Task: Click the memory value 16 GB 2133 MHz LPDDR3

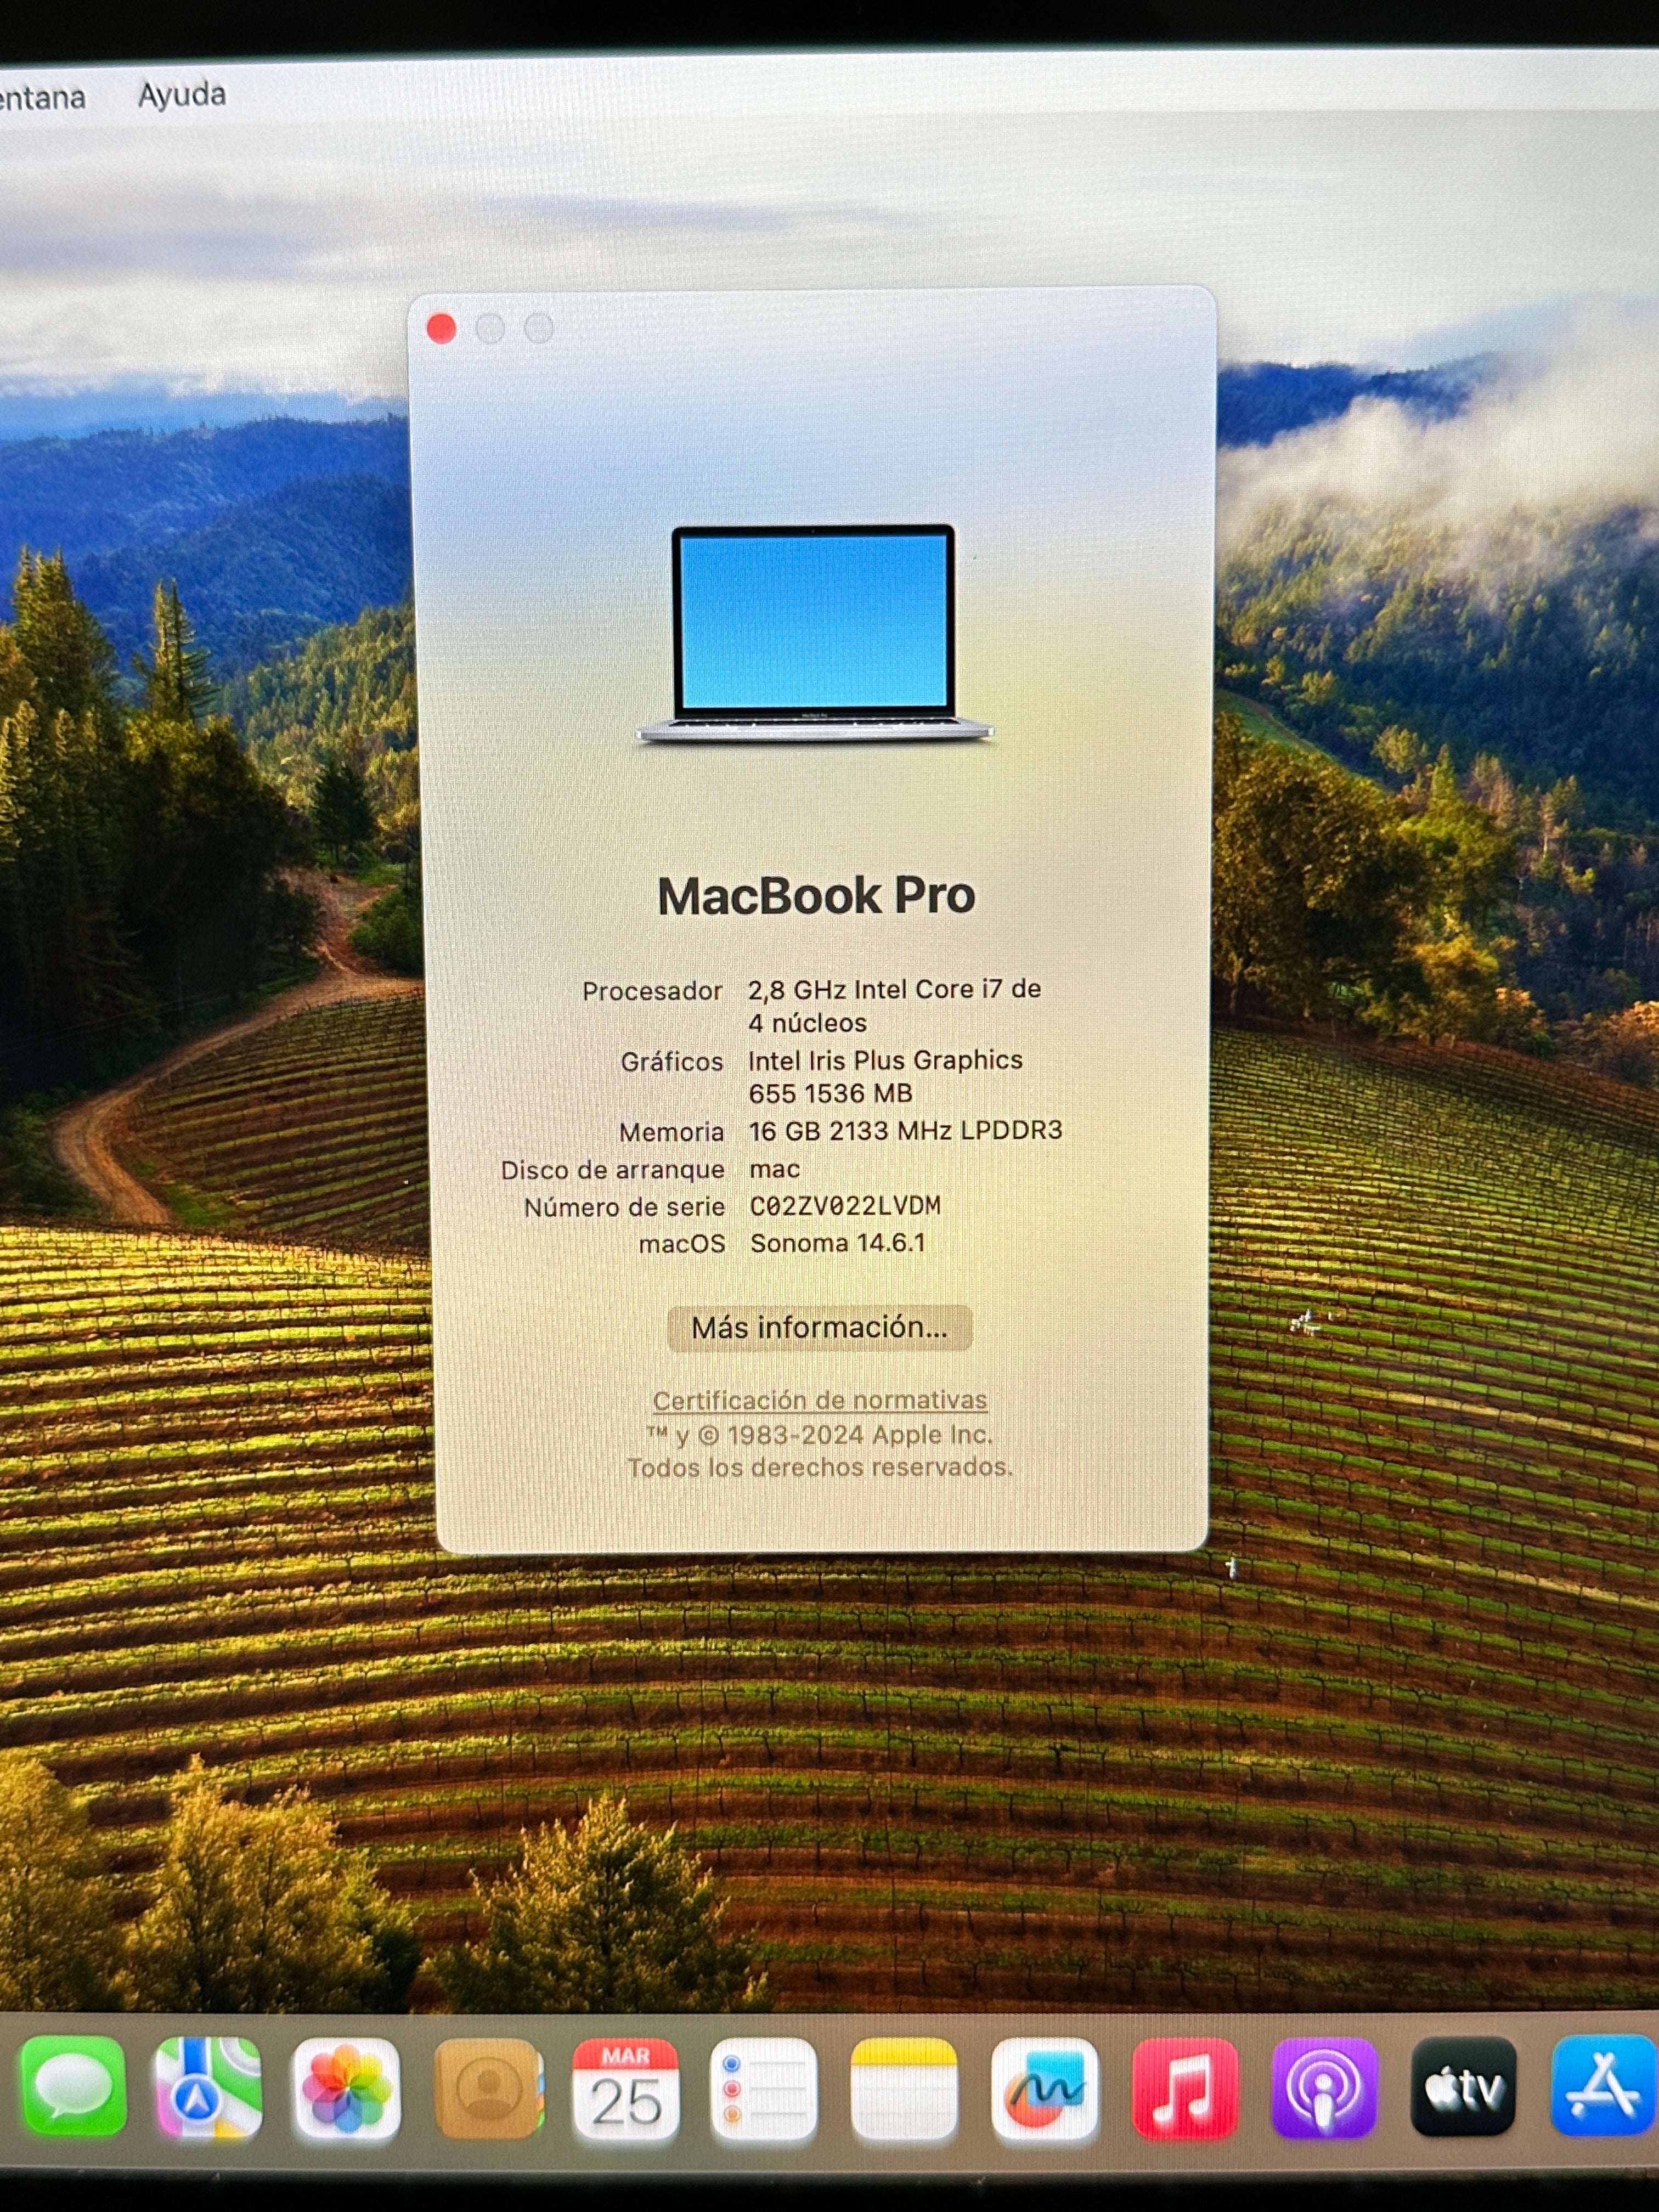Action: [x=905, y=1131]
